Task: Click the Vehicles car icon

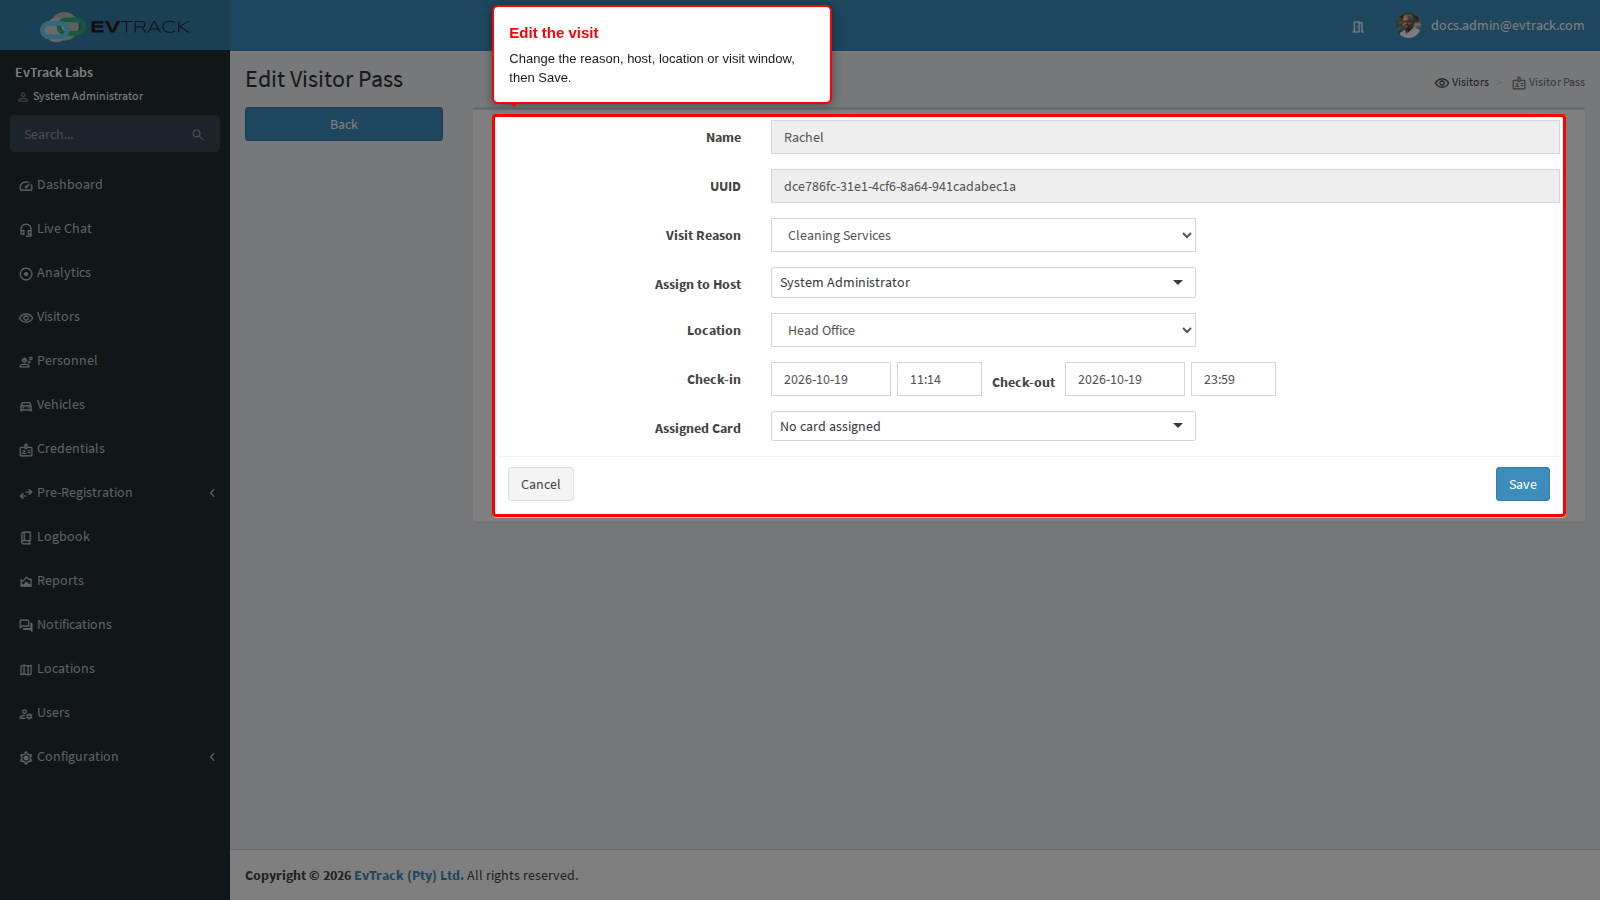Action: pos(26,406)
